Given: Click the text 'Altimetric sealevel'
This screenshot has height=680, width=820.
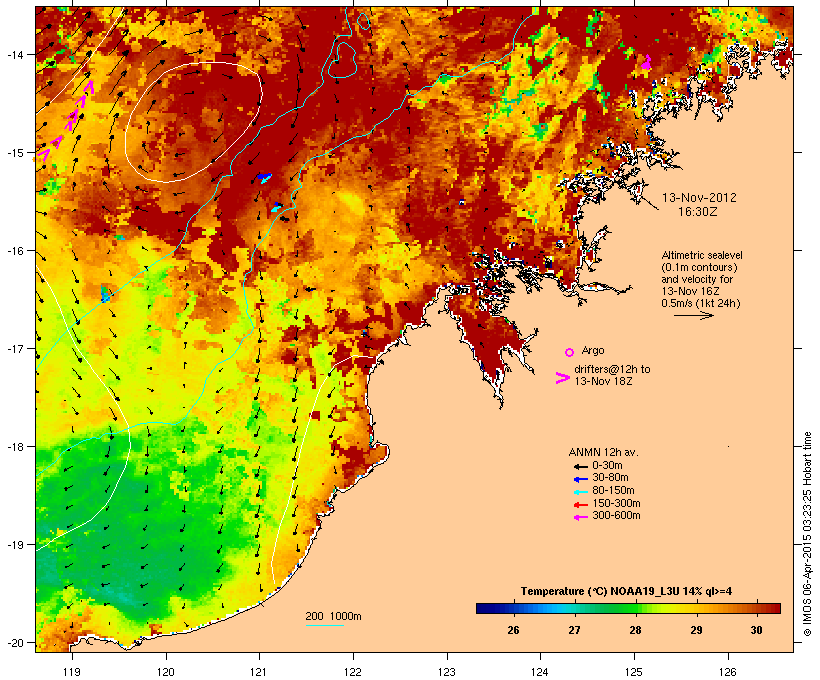Looking at the screenshot, I should click(702, 255).
